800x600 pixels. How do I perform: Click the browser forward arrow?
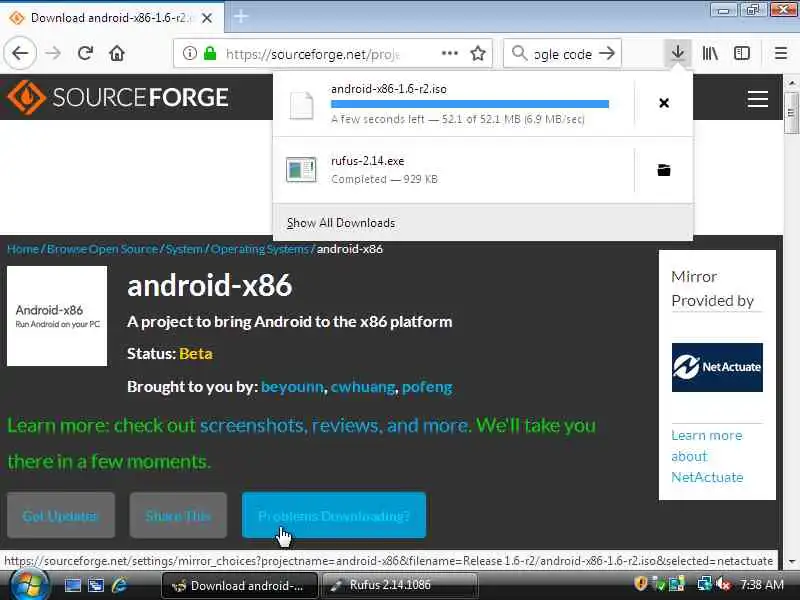click(53, 53)
